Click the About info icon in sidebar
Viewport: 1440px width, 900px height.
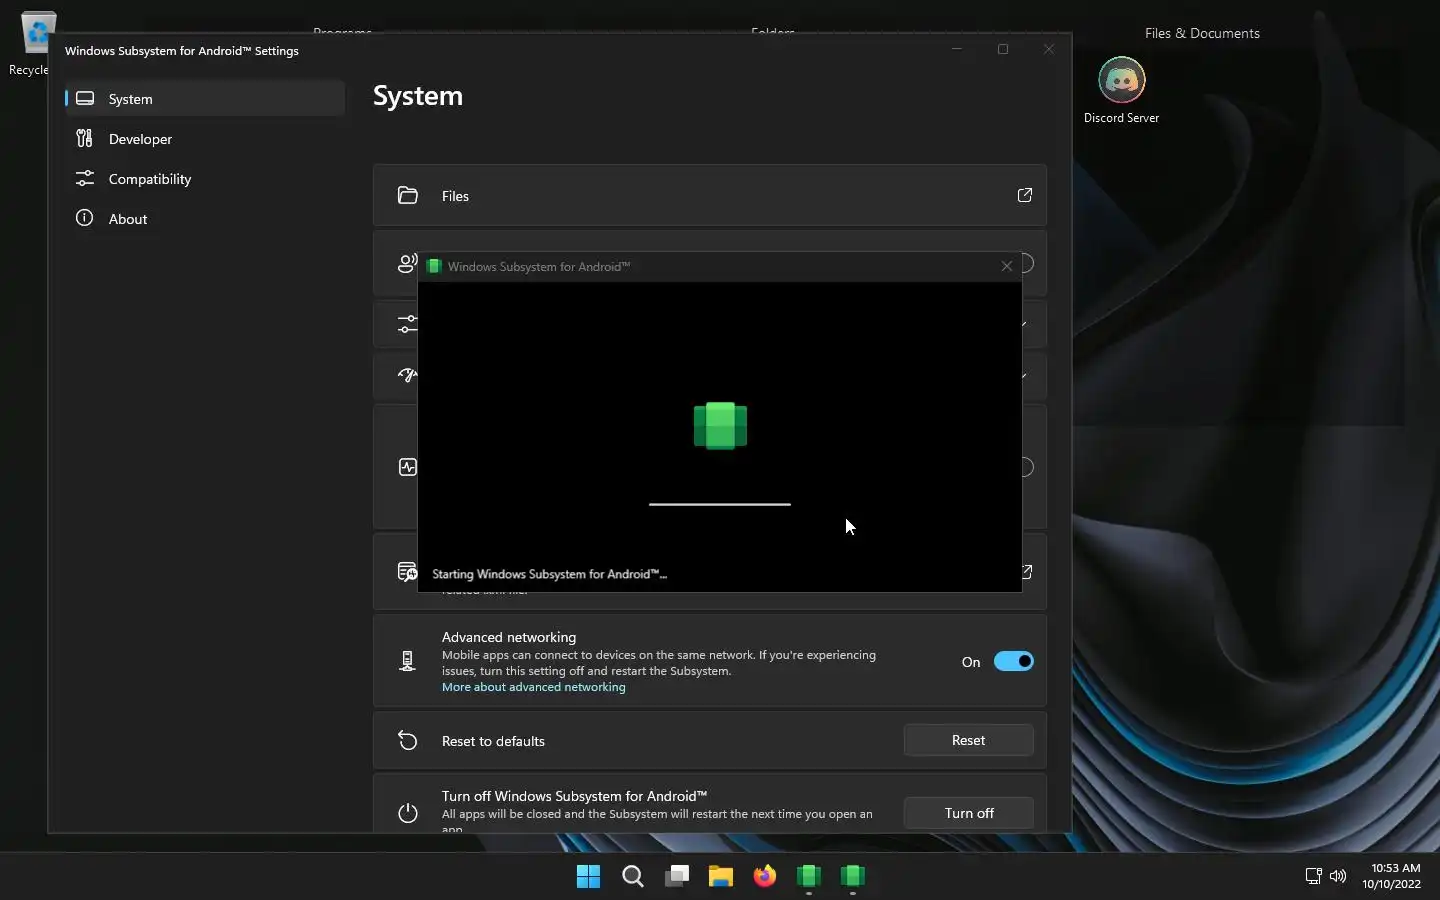tap(85, 218)
